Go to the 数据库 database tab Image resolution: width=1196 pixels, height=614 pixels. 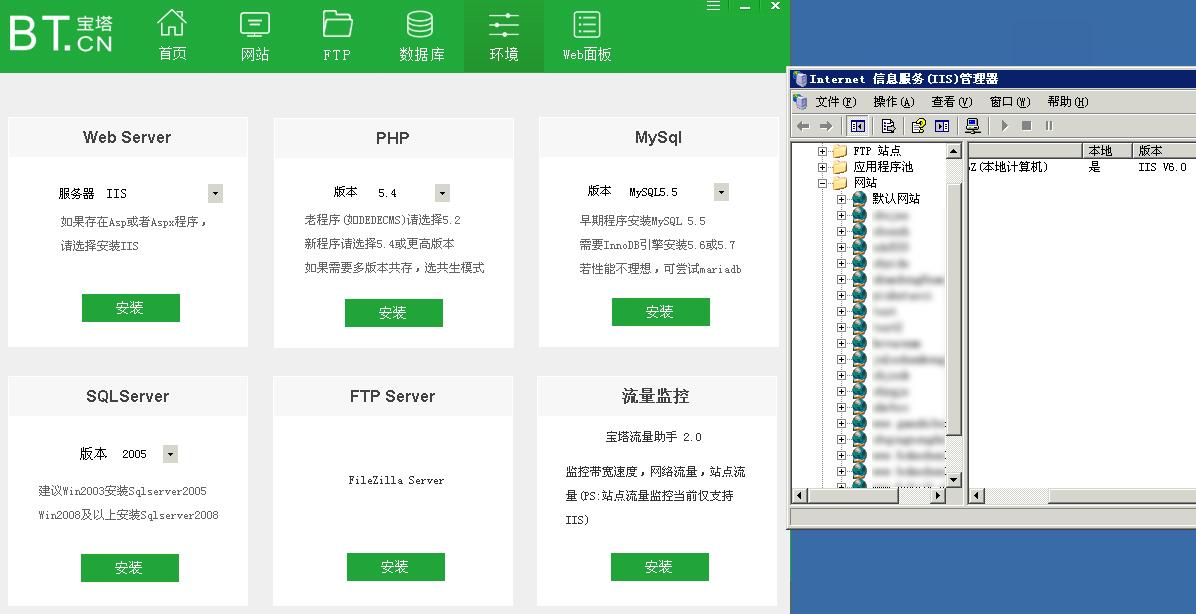421,36
